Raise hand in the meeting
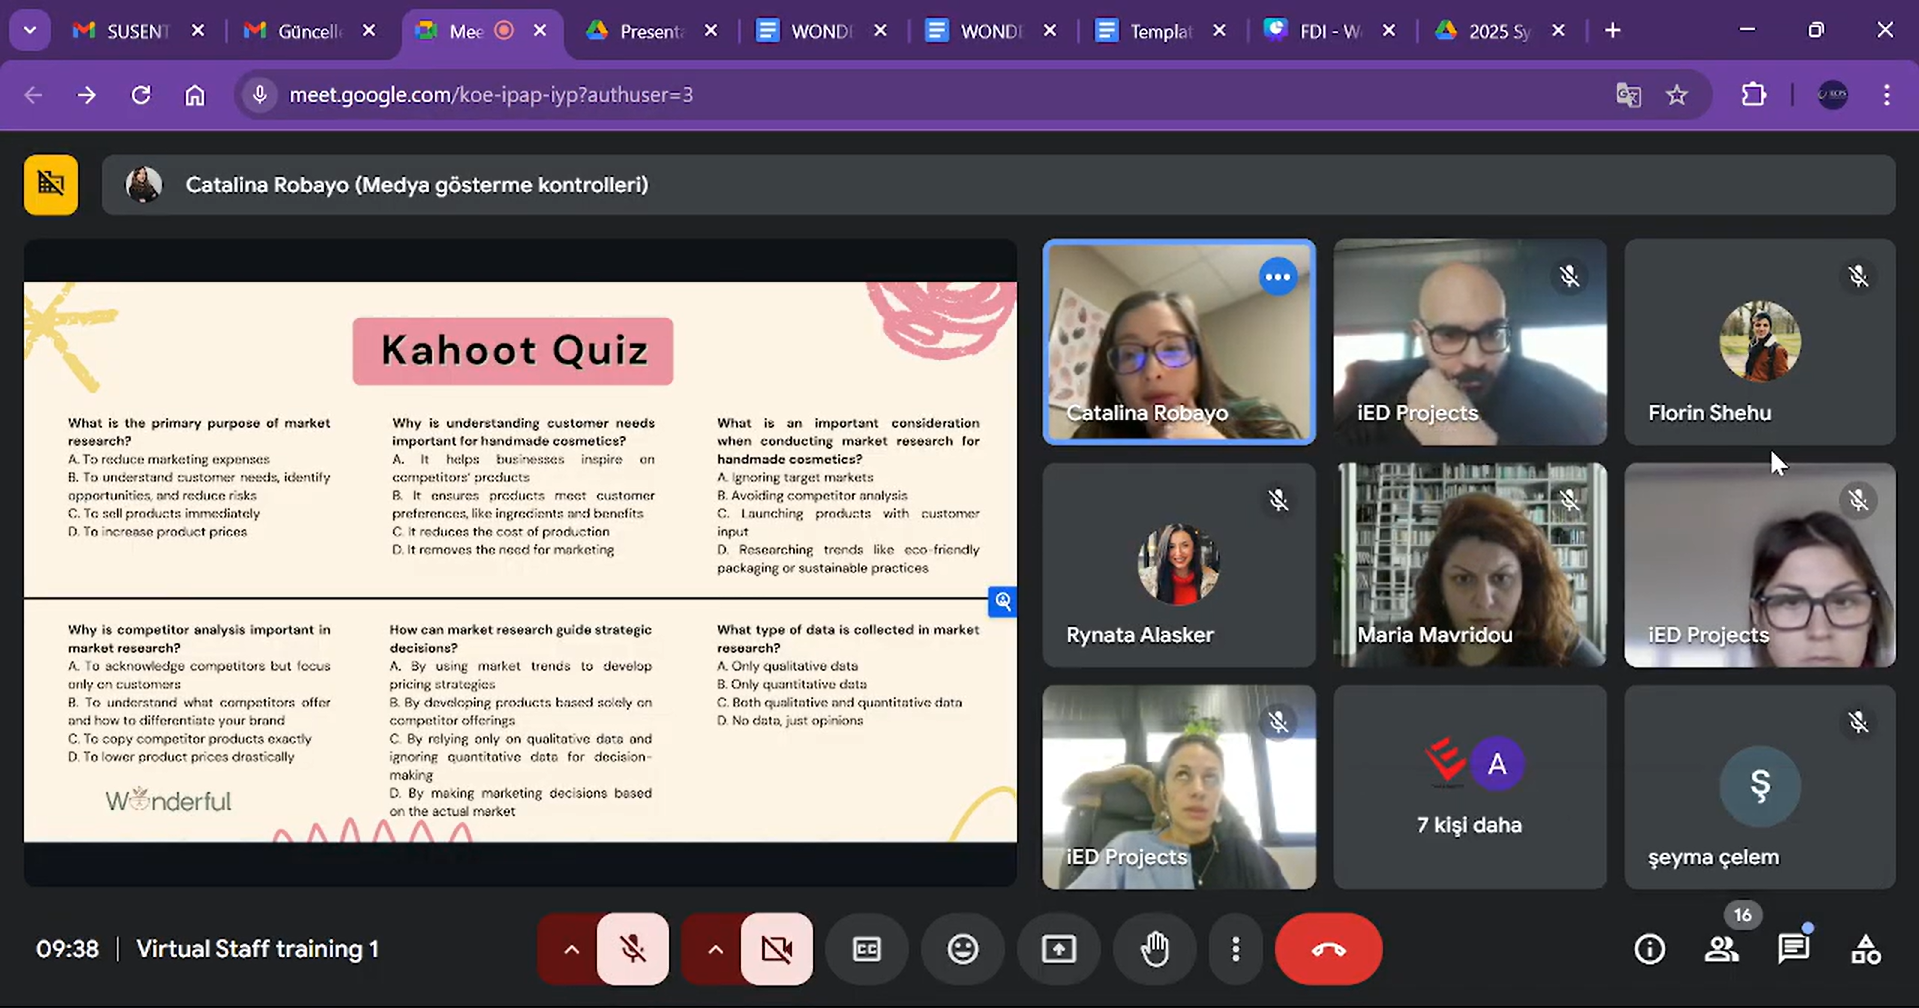1919x1008 pixels. (x=1155, y=949)
